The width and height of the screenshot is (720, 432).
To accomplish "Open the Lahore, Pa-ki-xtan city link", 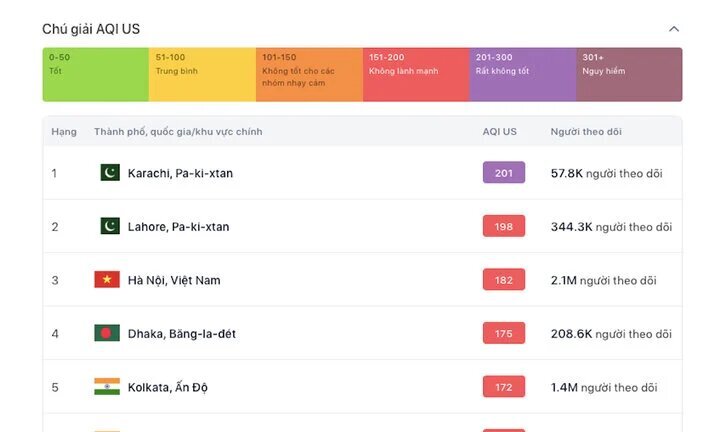I will (178, 227).
